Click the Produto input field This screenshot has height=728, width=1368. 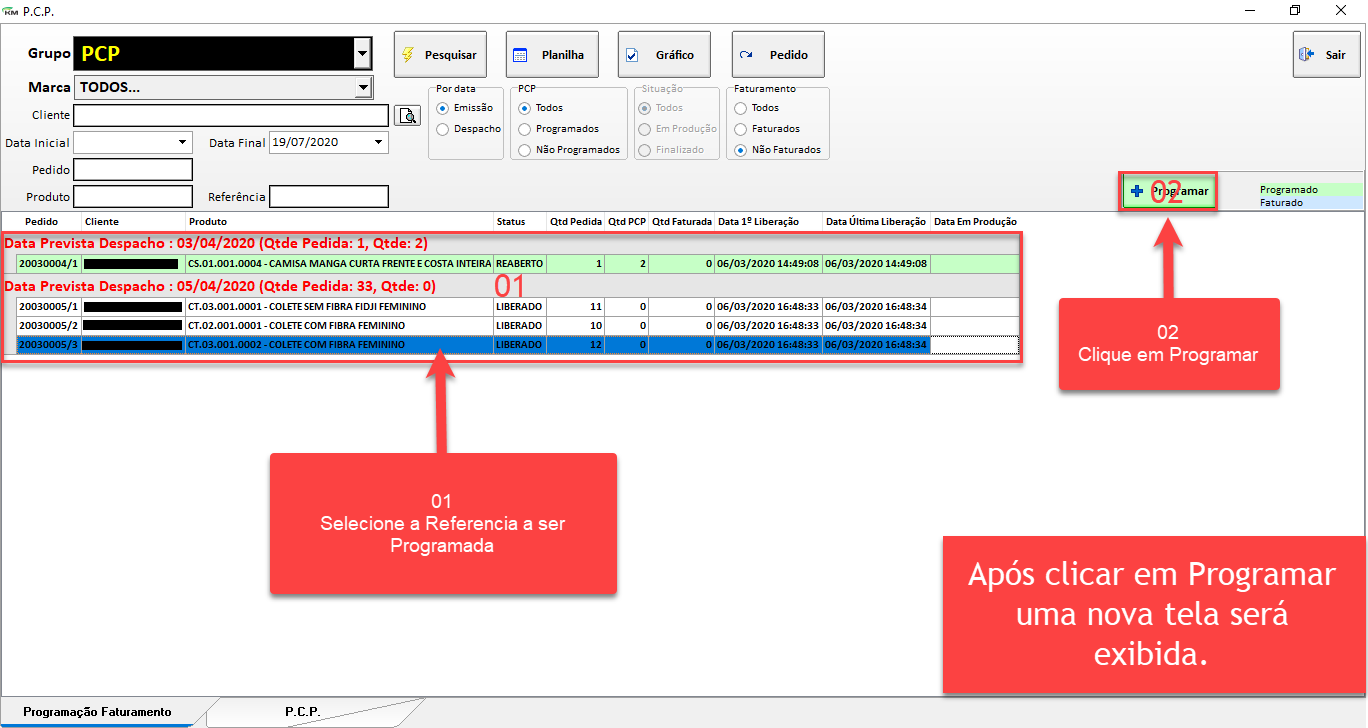pos(133,197)
